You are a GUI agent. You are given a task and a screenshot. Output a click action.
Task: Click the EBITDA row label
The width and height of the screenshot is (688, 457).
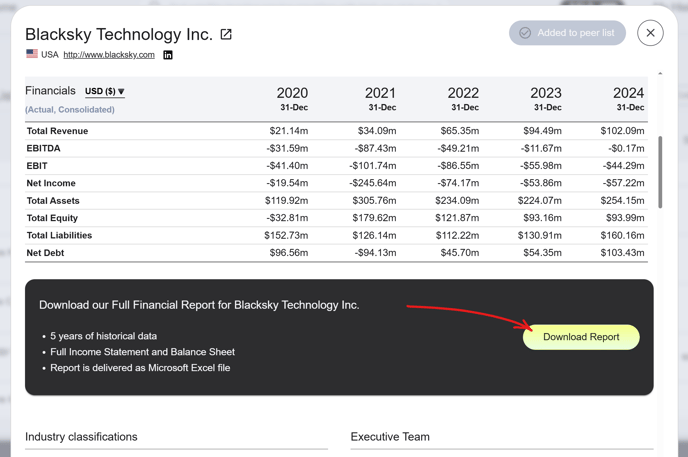click(43, 148)
